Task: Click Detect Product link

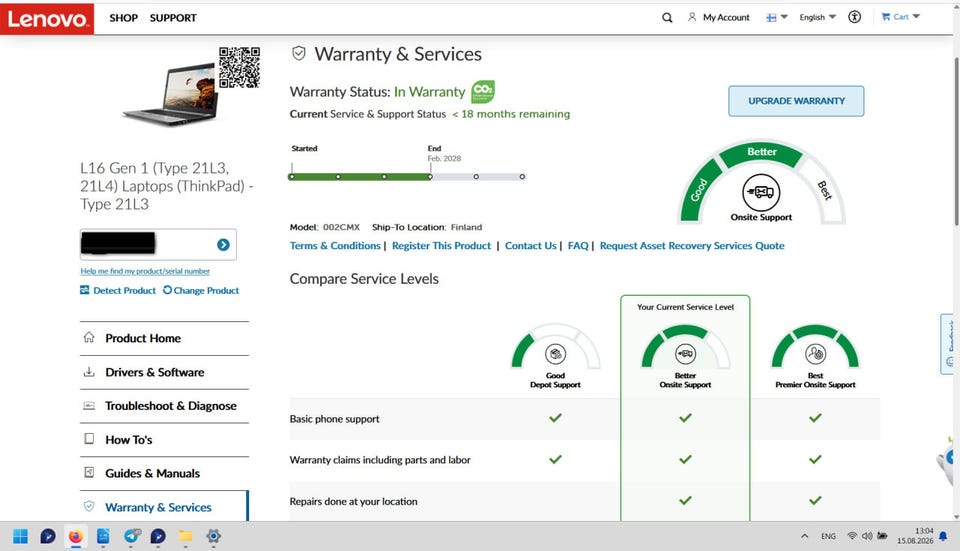Action: (x=118, y=290)
